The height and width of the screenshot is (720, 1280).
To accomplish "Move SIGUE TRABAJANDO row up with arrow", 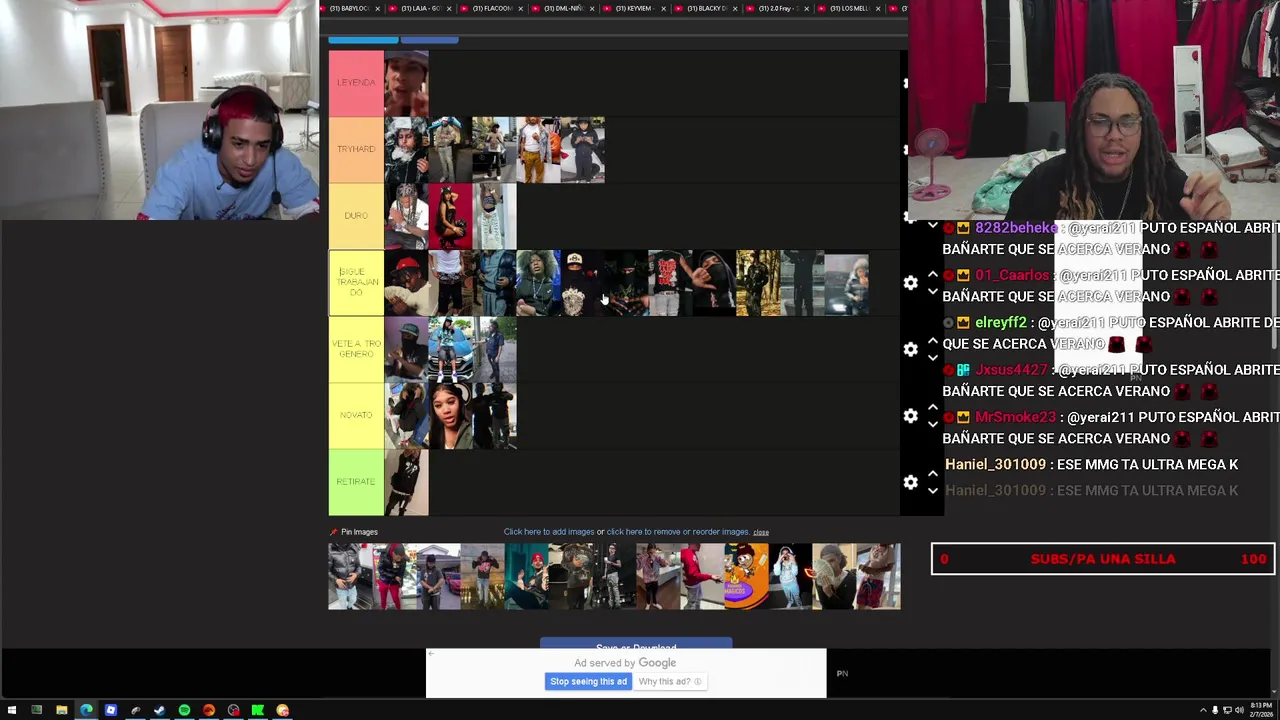I will click(933, 274).
